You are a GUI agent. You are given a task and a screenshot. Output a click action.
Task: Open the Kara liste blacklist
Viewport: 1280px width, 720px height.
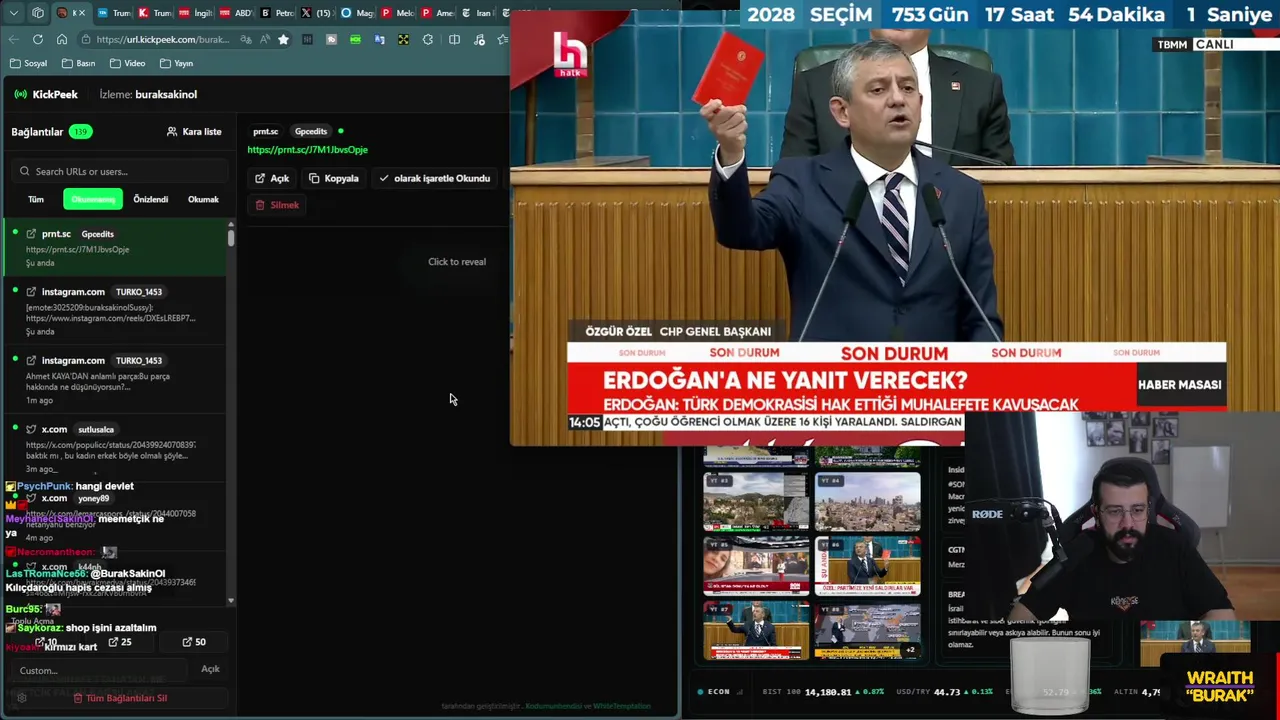pos(194,132)
